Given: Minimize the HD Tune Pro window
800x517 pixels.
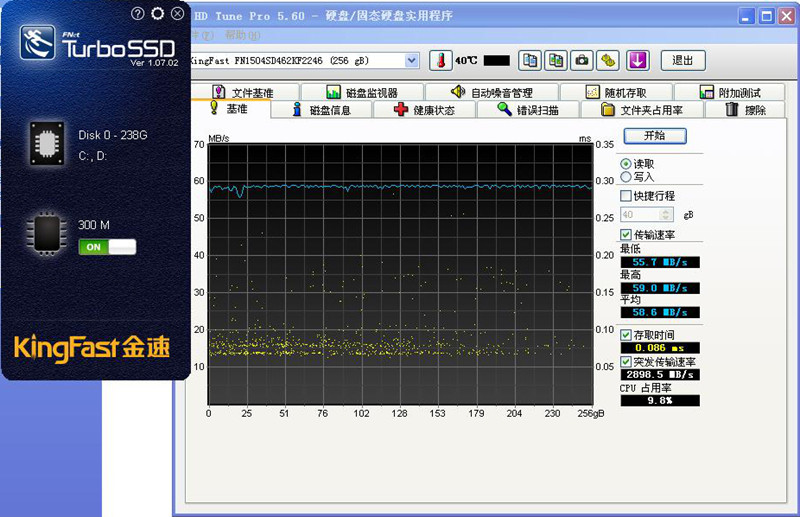Looking at the screenshot, I should pyautogui.click(x=746, y=16).
